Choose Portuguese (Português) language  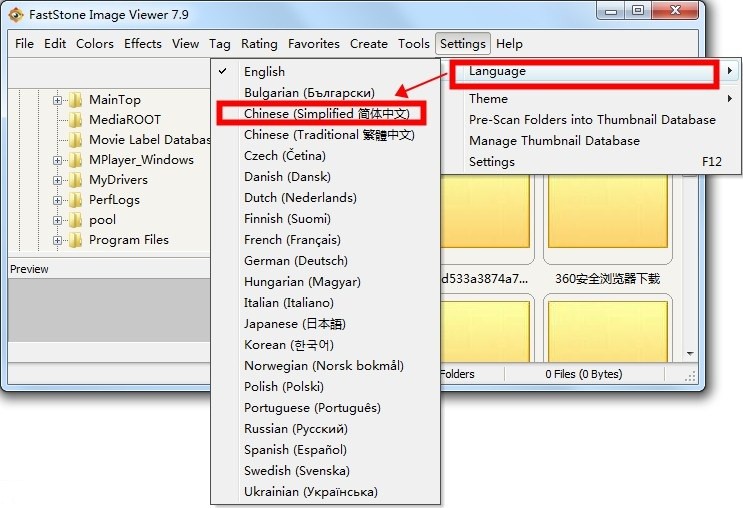[x=325, y=408]
